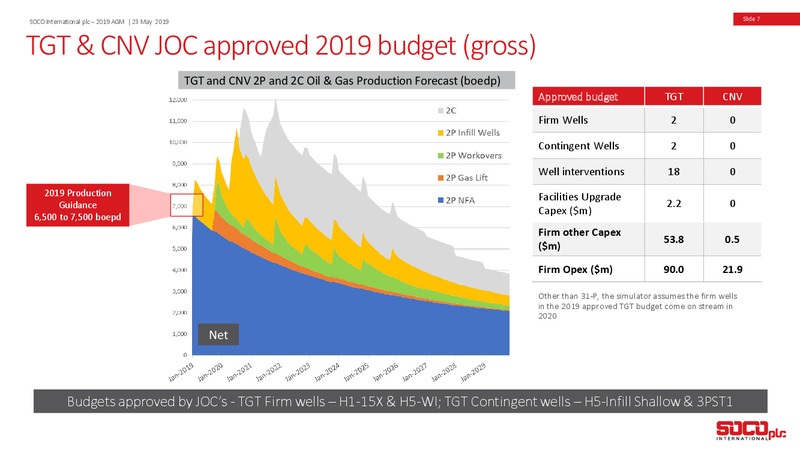Click the '2P Workovers' legend text

click(x=473, y=156)
